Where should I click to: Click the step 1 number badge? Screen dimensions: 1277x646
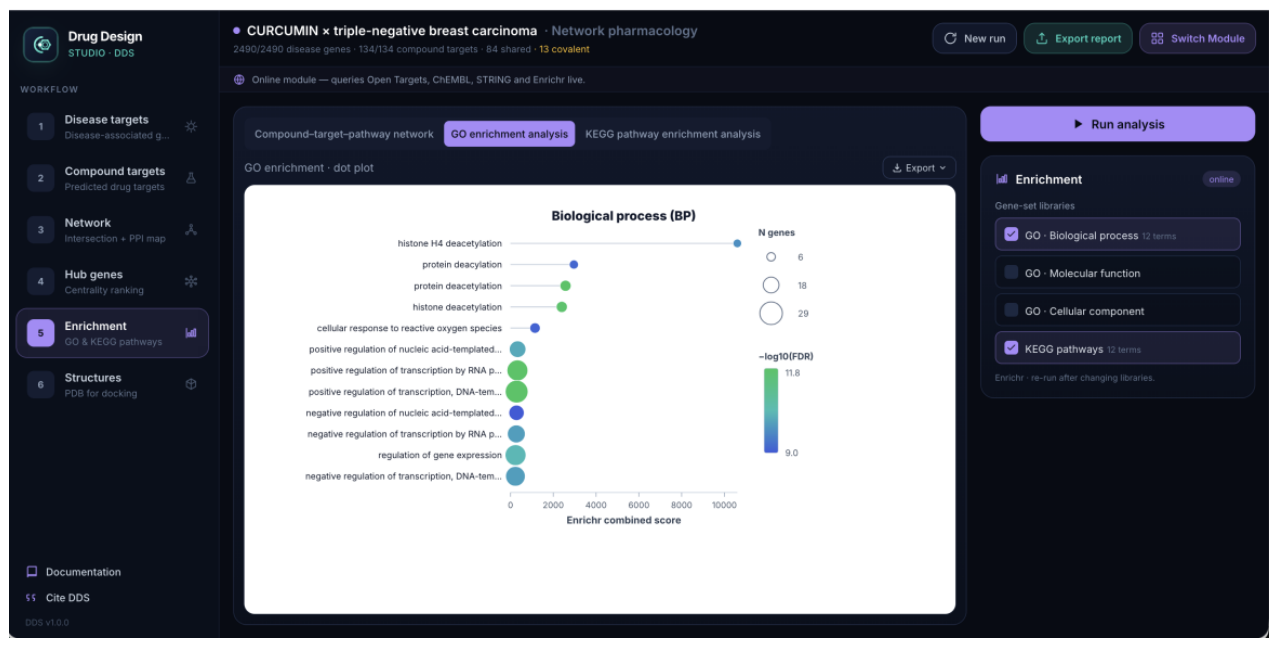tap(41, 126)
